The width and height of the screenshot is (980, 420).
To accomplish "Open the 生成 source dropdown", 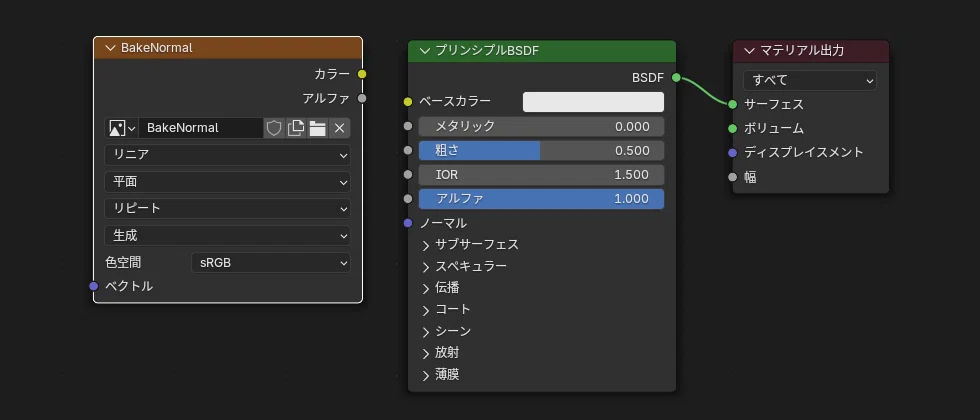I will pos(228,236).
